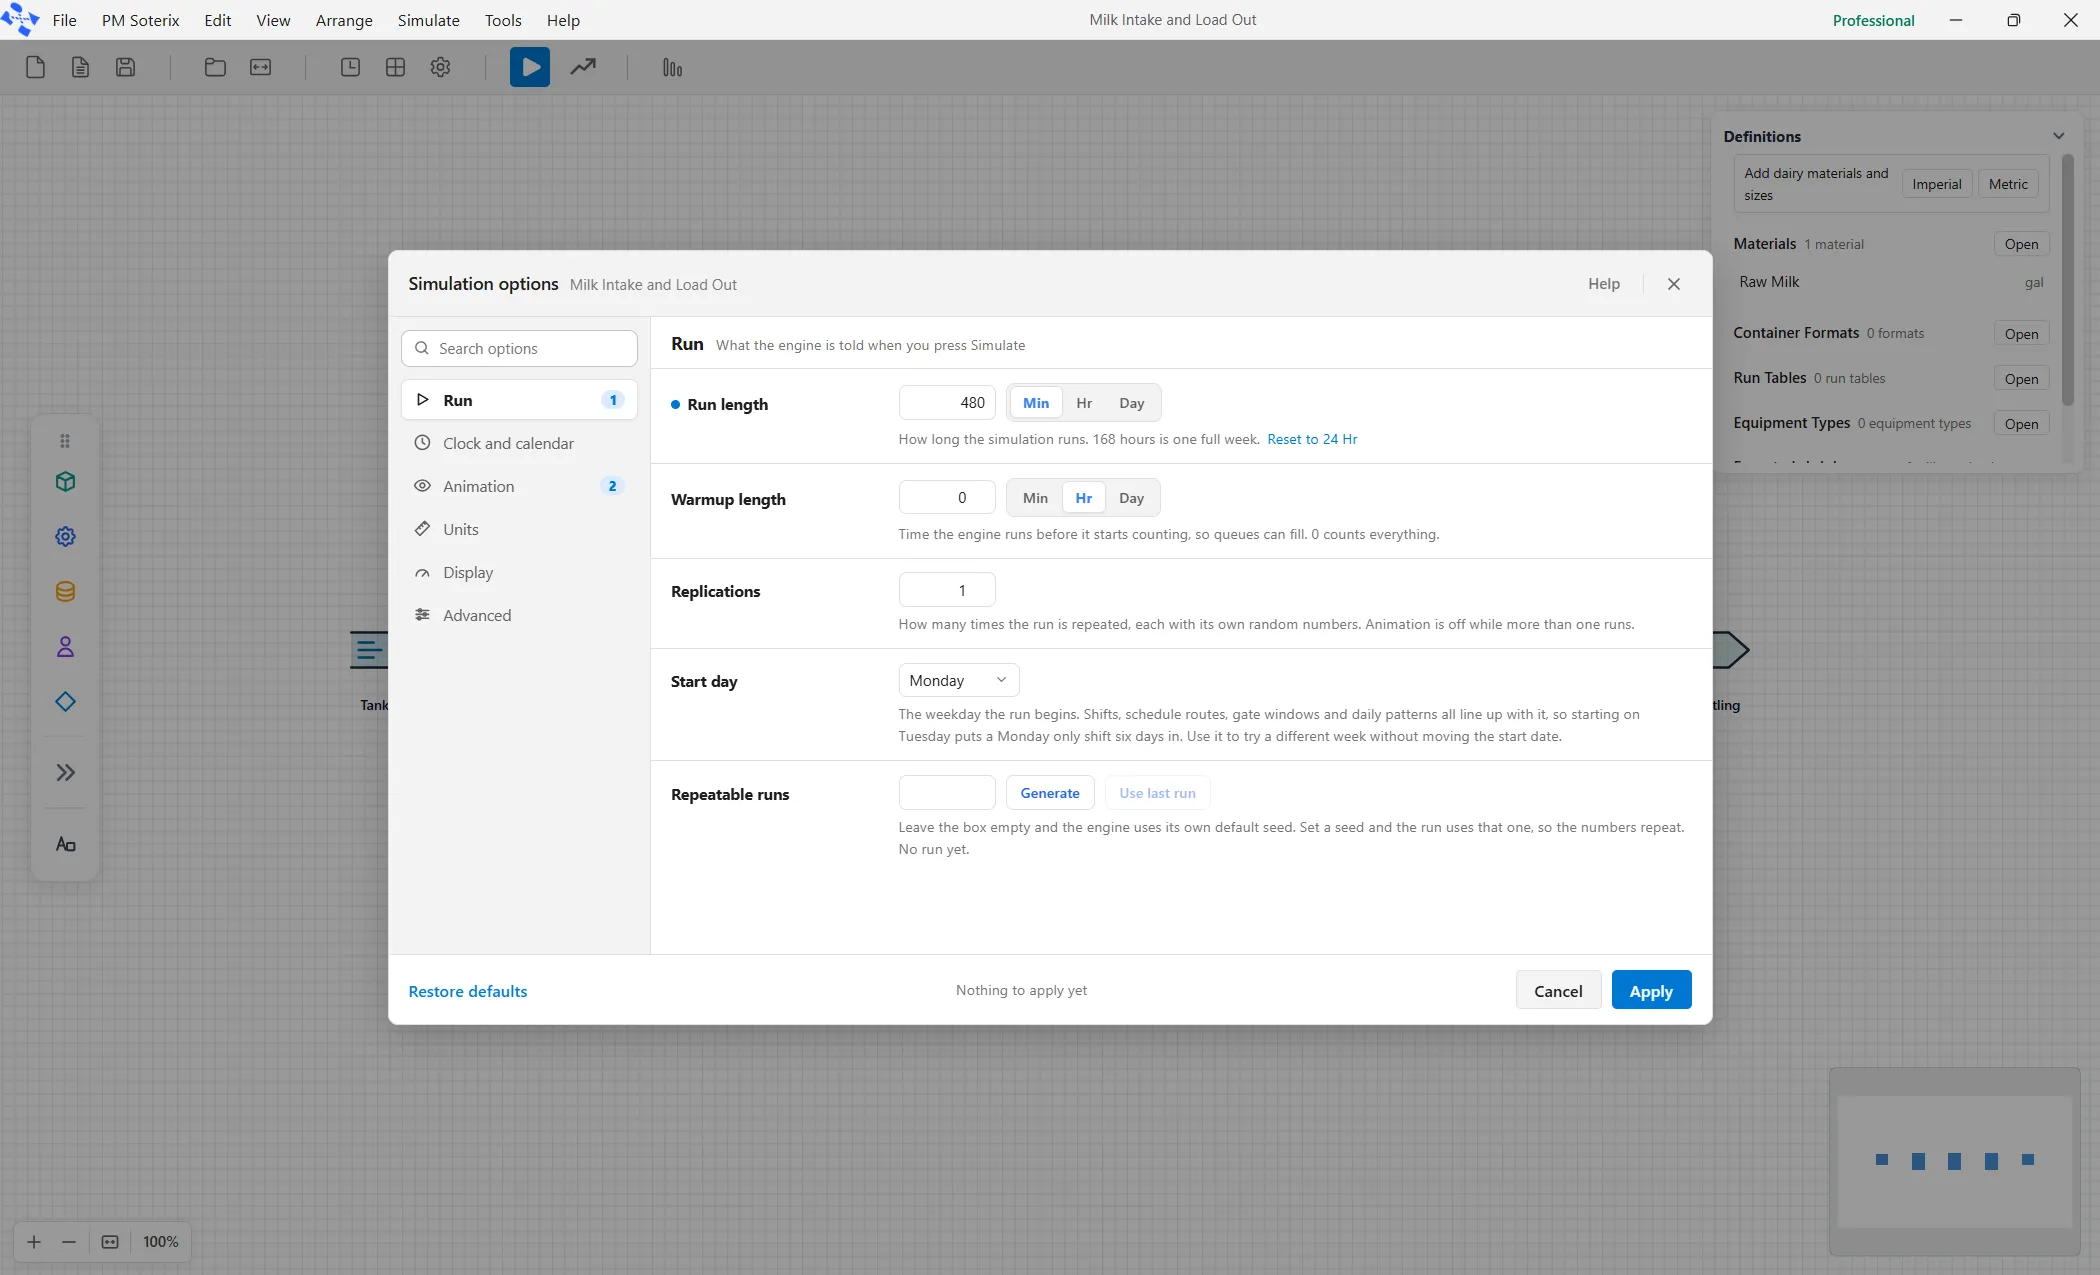The height and width of the screenshot is (1275, 2100).
Task: Close the Simulation options dialog
Action: (1674, 284)
